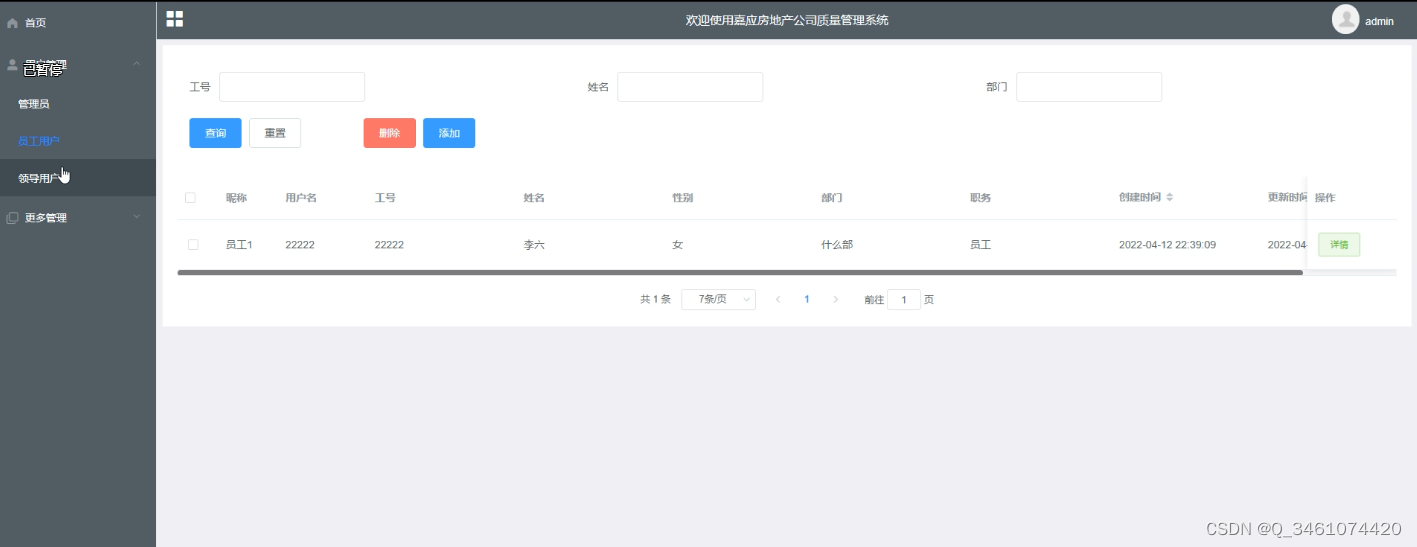Open the 7条/页 page size dropdown

(718, 299)
